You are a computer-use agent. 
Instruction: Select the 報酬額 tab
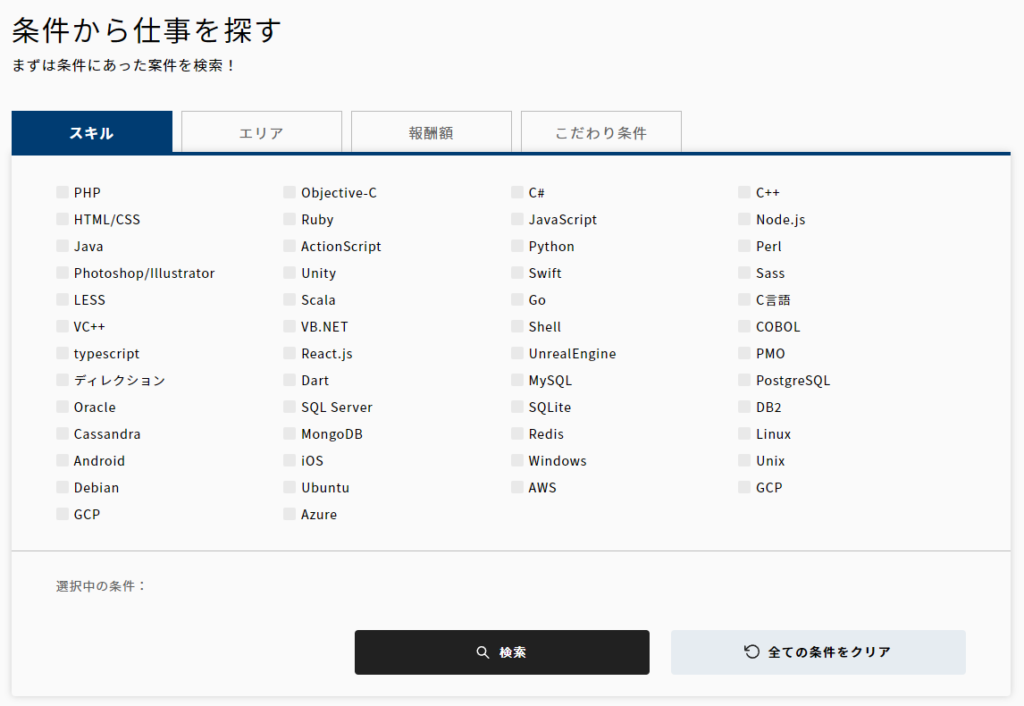[x=431, y=133]
